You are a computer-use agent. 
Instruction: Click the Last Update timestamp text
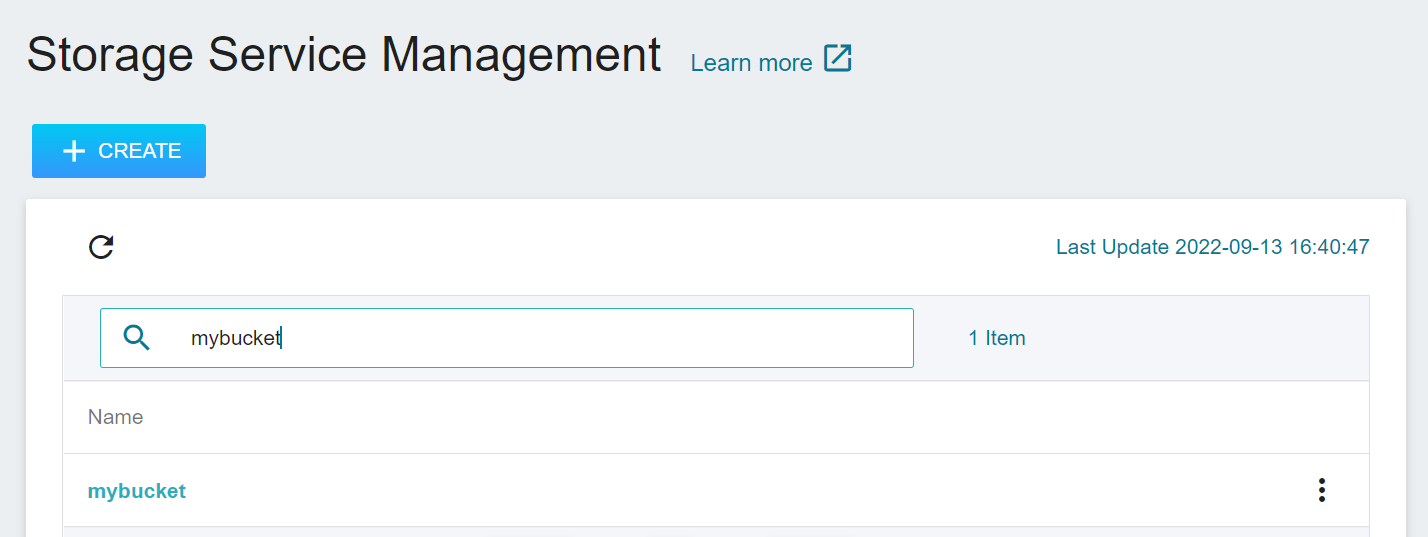(1212, 247)
